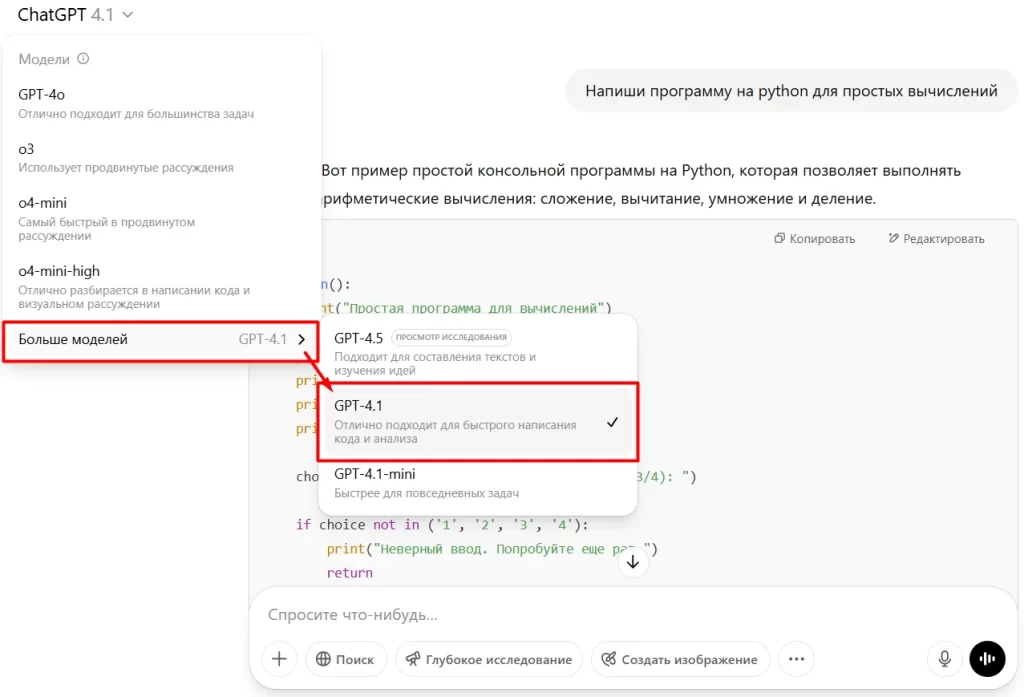Click the info icon next to Модели
Viewport: 1024px width, 697px height.
click(x=83, y=59)
